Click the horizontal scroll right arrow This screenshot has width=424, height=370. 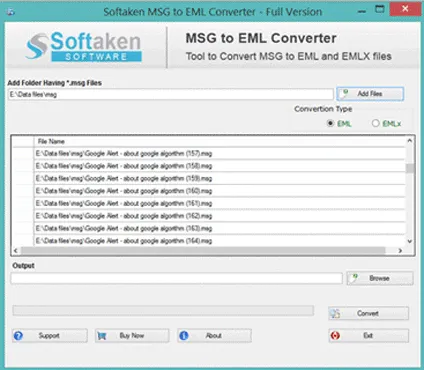400,250
